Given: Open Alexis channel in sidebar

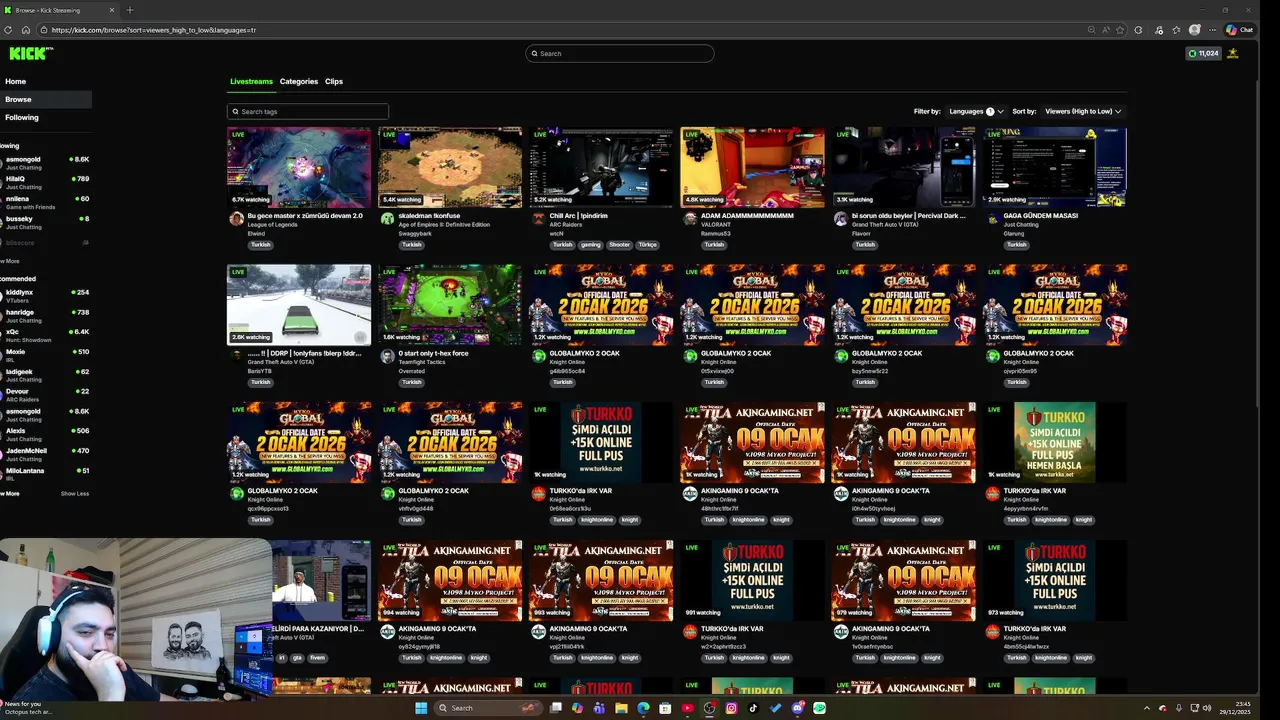Looking at the screenshot, I should click(46, 434).
